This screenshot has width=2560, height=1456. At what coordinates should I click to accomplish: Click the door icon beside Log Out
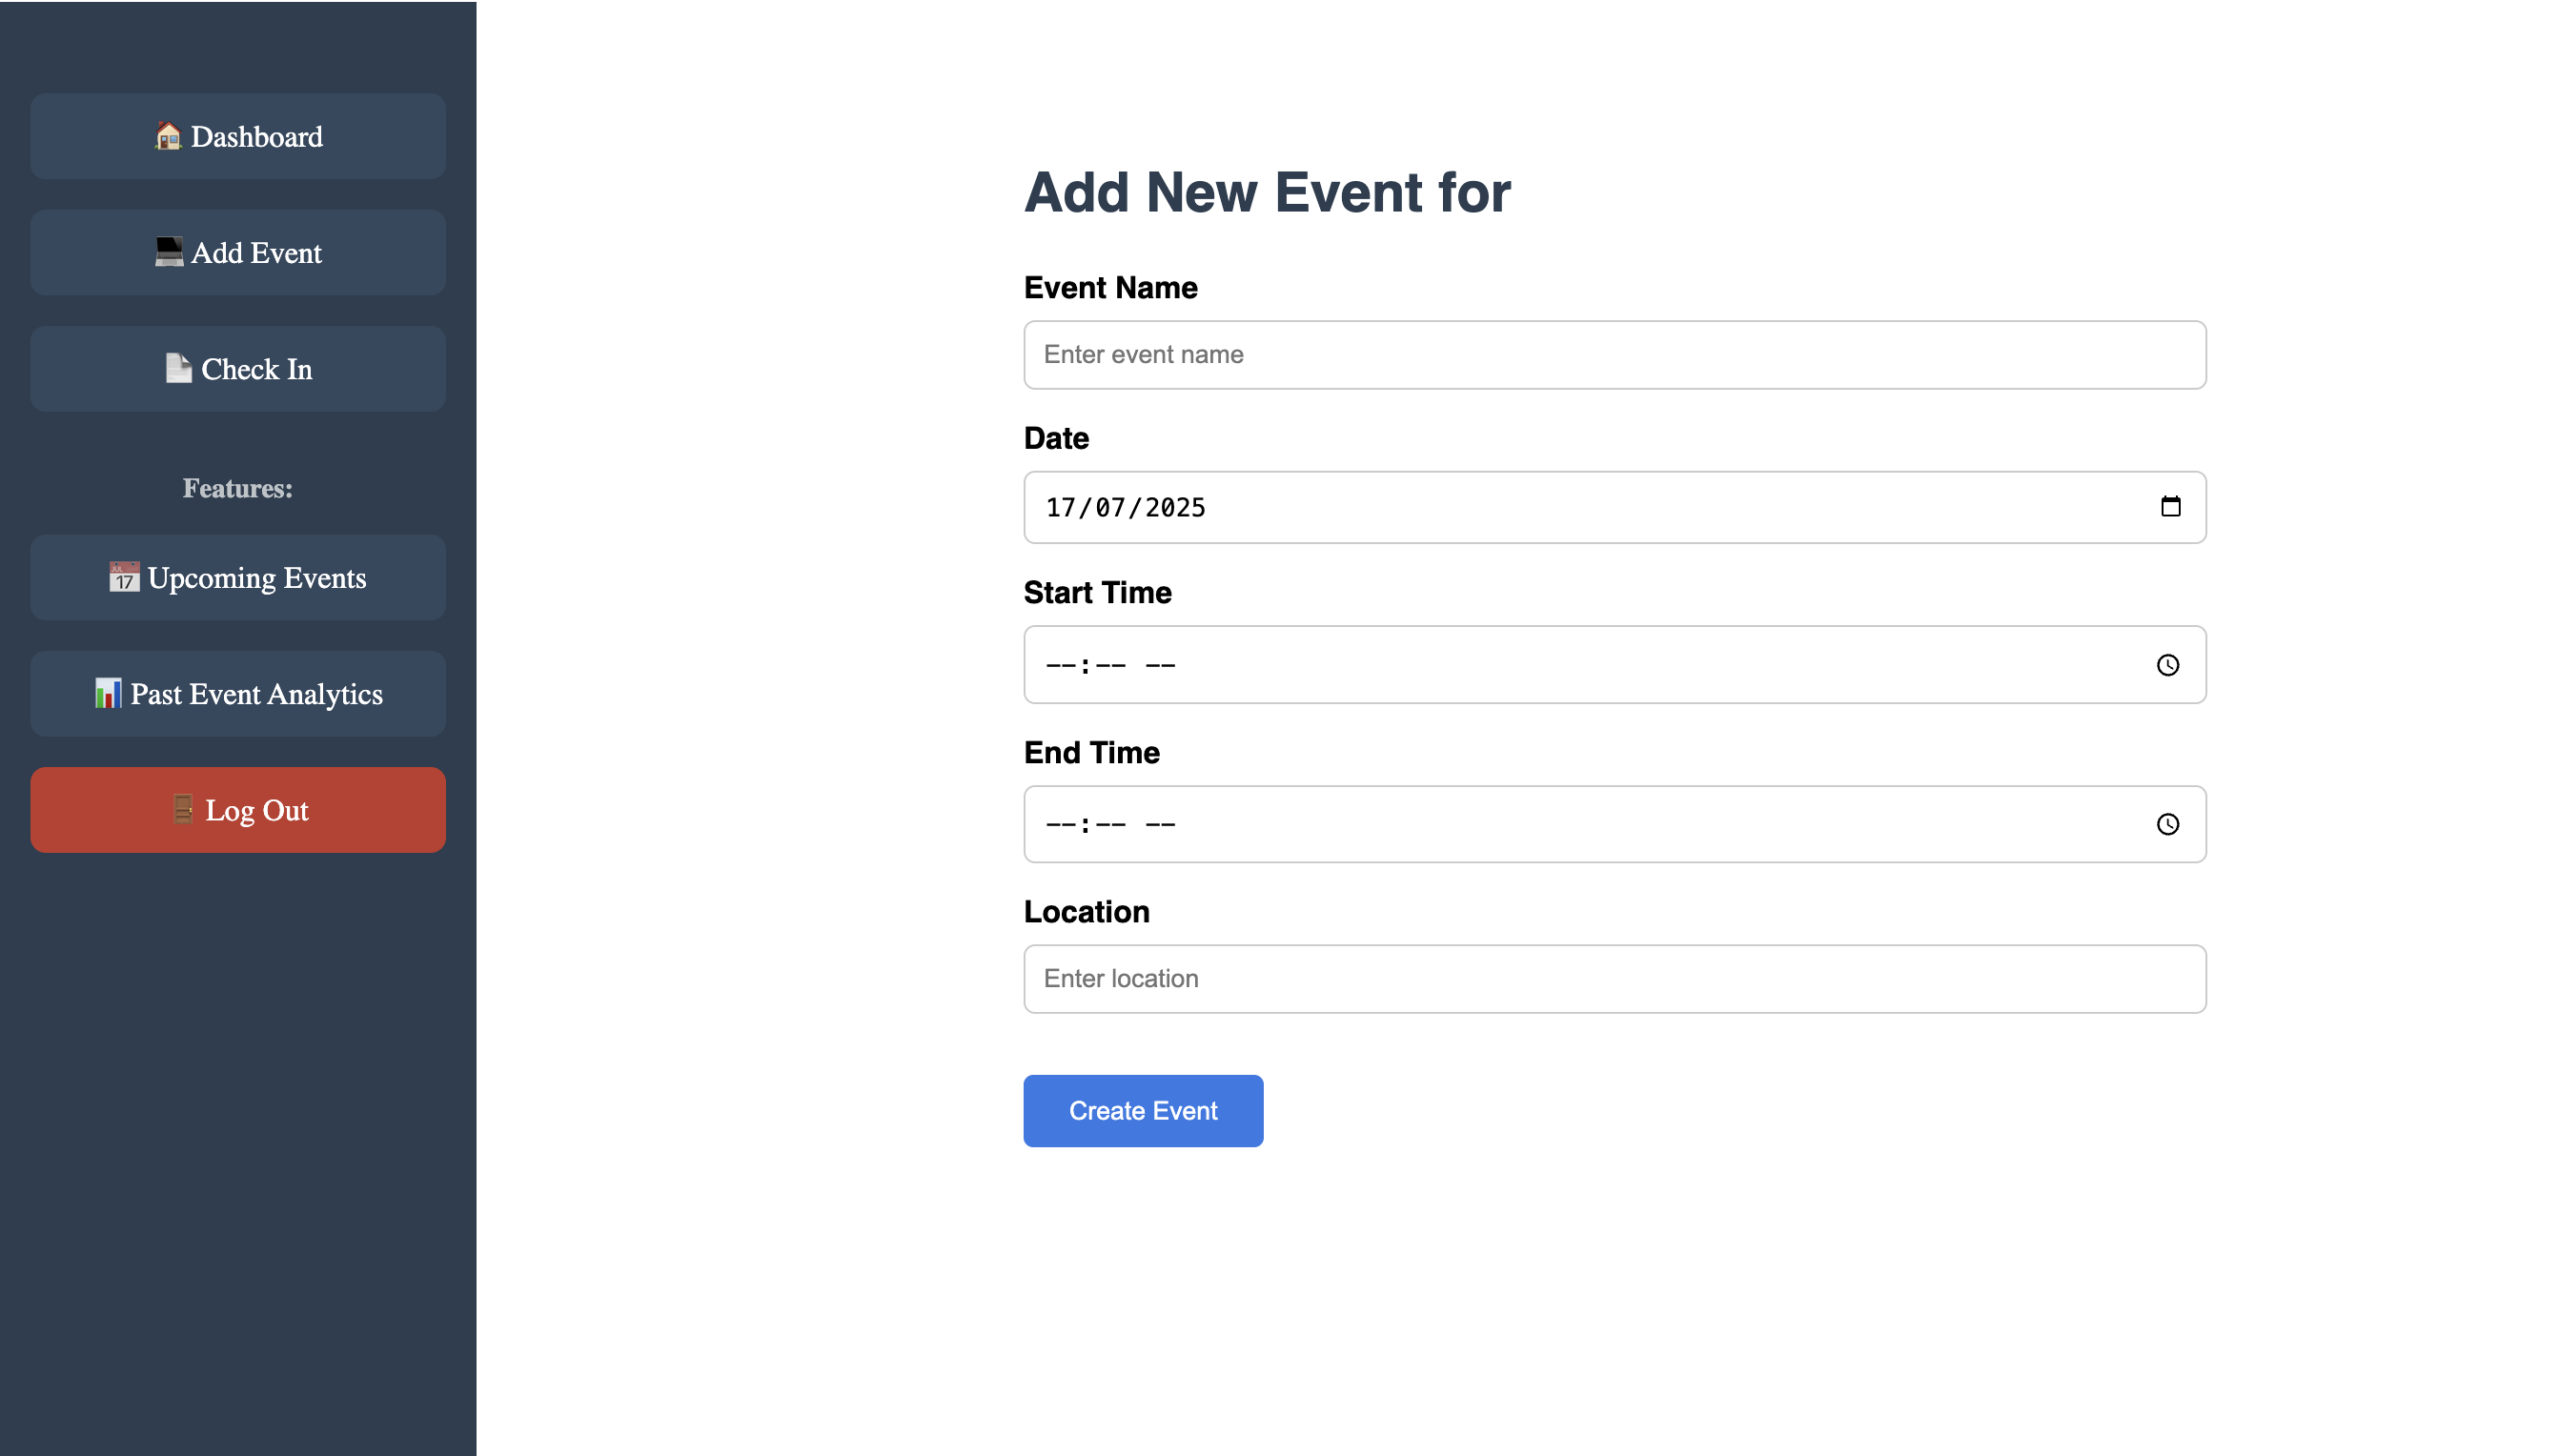point(182,809)
